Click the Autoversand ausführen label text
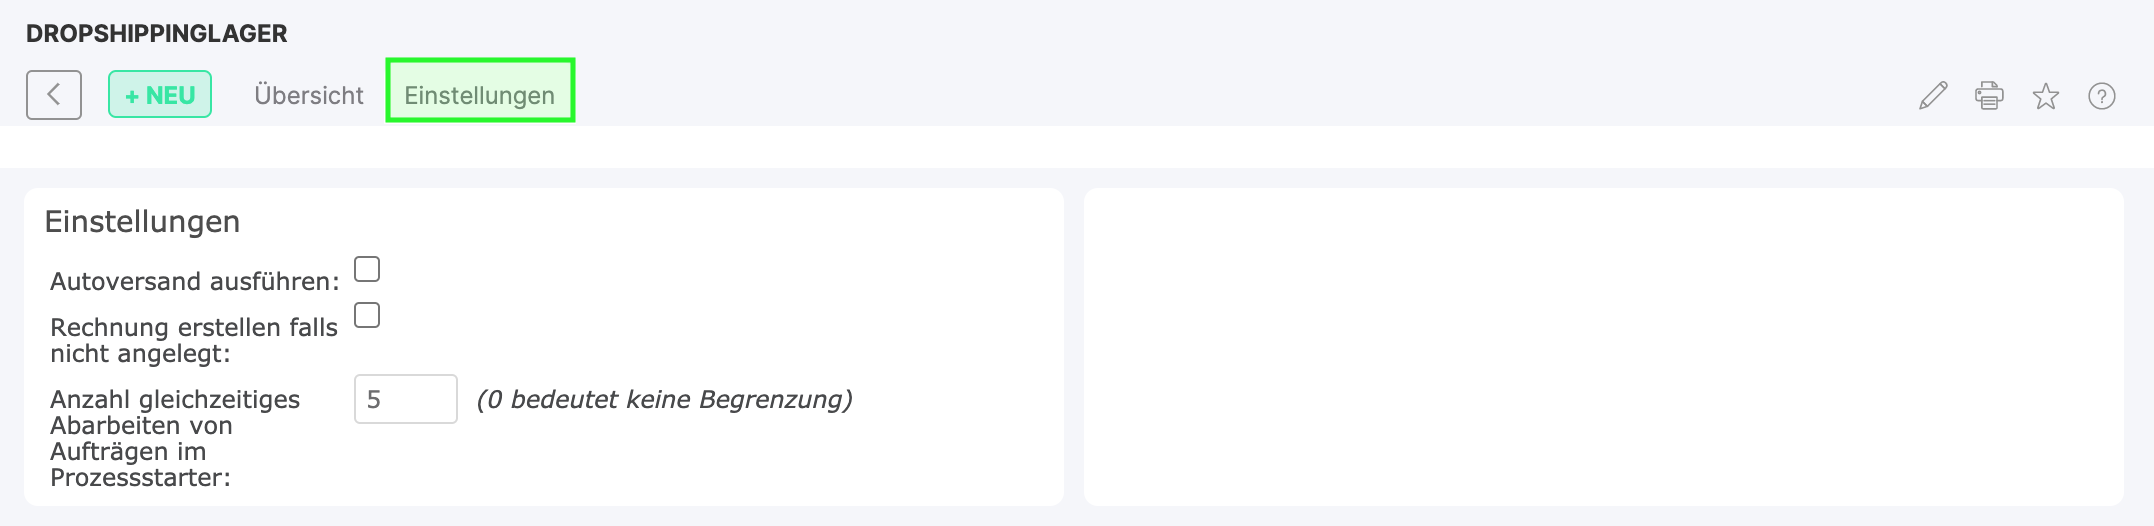The image size is (2154, 526). 195,281
